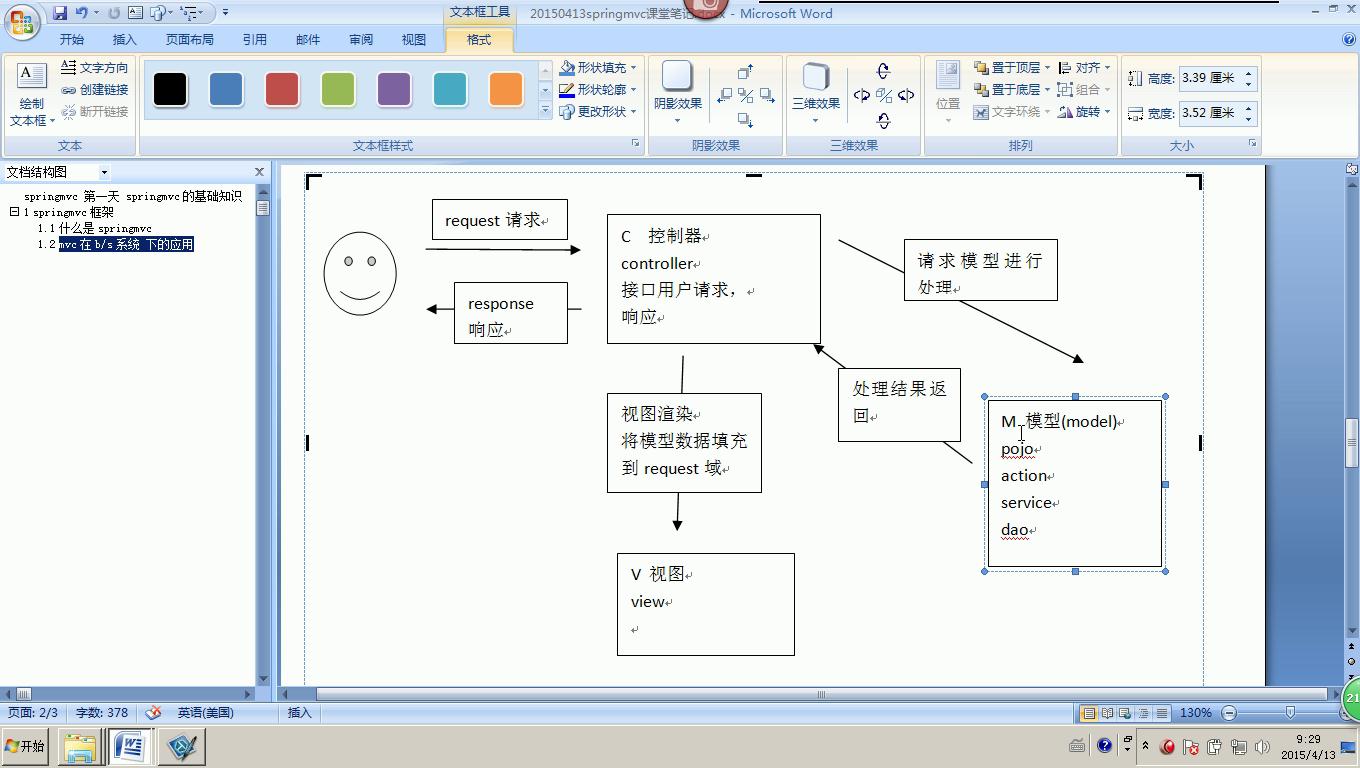The height and width of the screenshot is (768, 1360).
Task: Collapse the '1 springmvc 框架' outline node
Action: (15, 212)
